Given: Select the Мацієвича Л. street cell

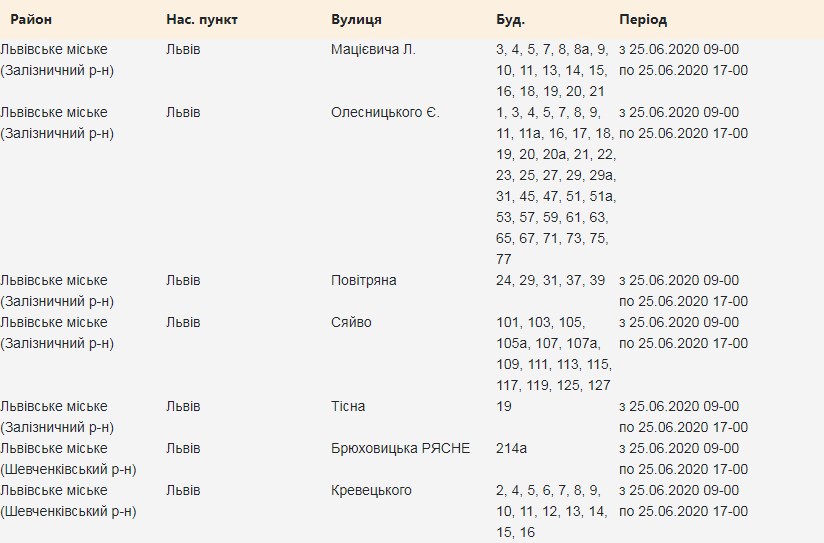Looking at the screenshot, I should coord(373,49).
